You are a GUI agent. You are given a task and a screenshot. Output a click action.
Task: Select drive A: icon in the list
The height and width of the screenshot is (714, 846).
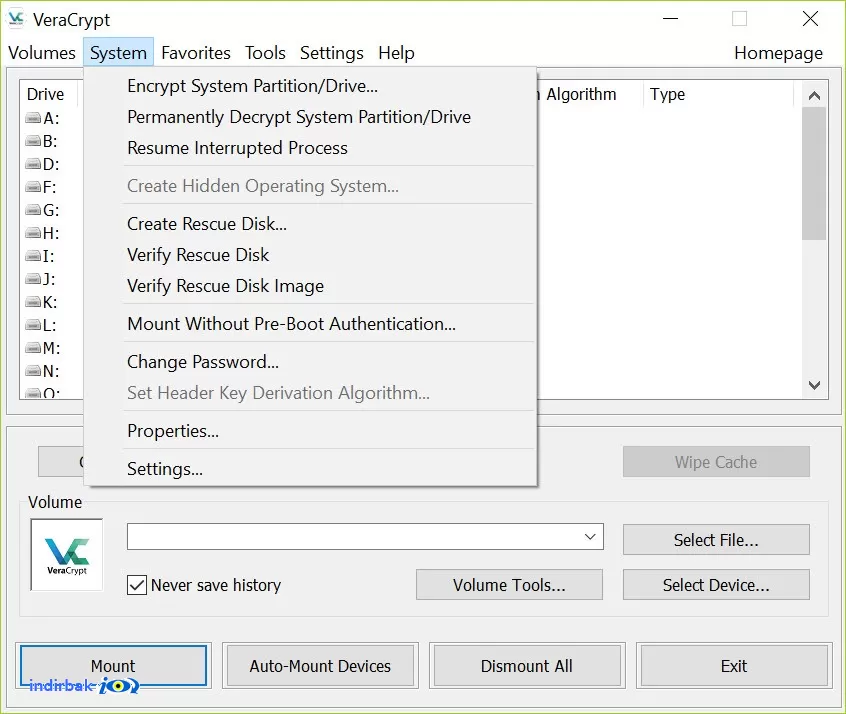(33, 118)
